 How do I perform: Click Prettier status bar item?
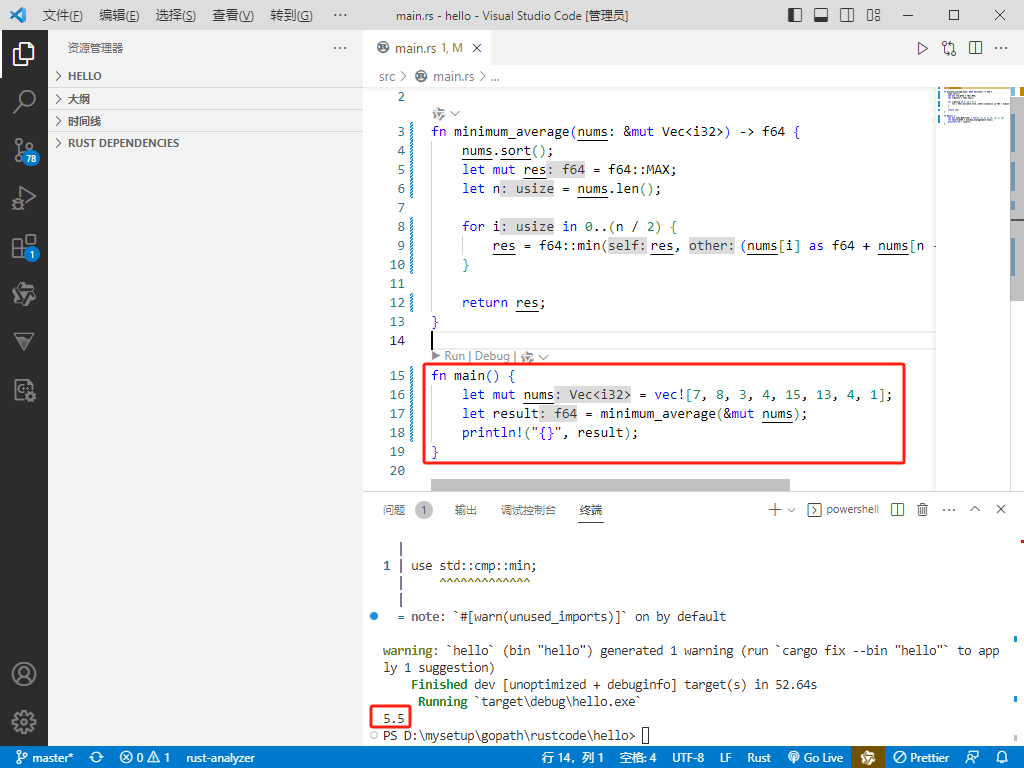point(921,758)
